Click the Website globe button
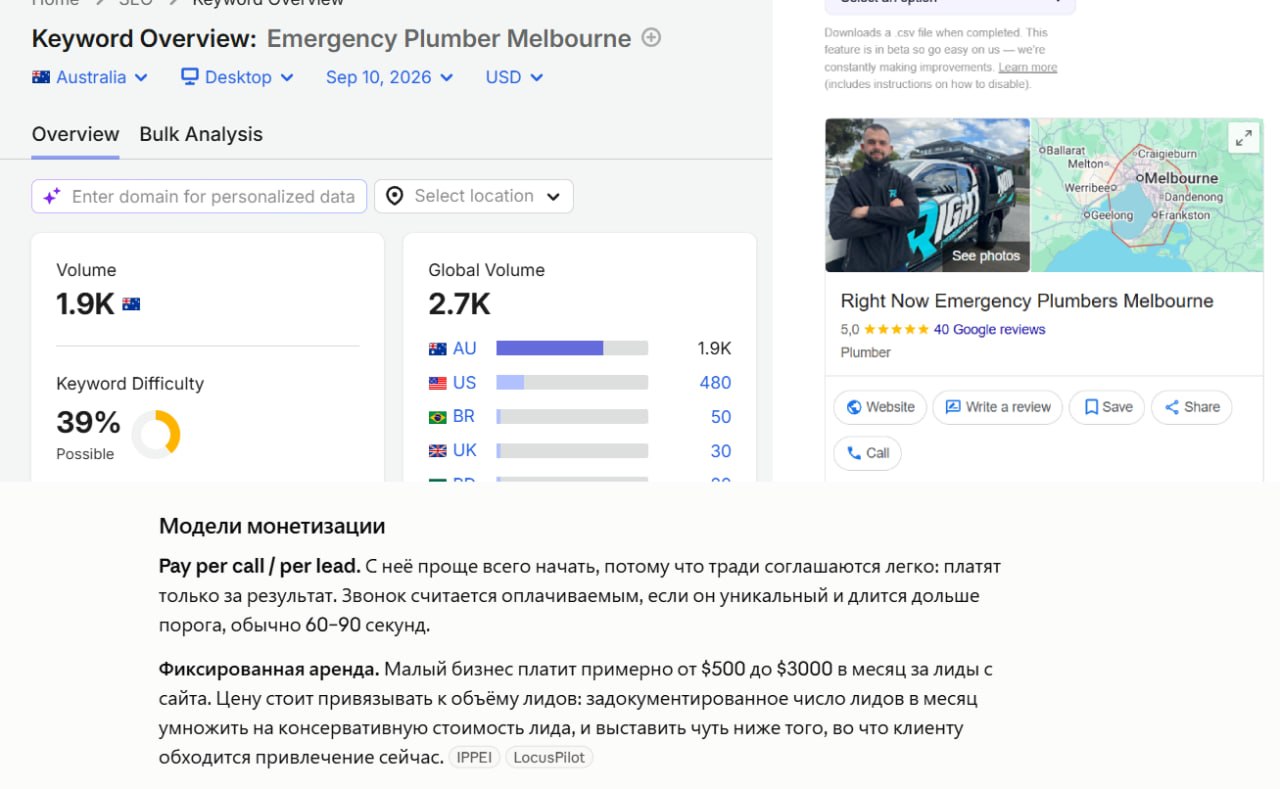 tap(880, 407)
